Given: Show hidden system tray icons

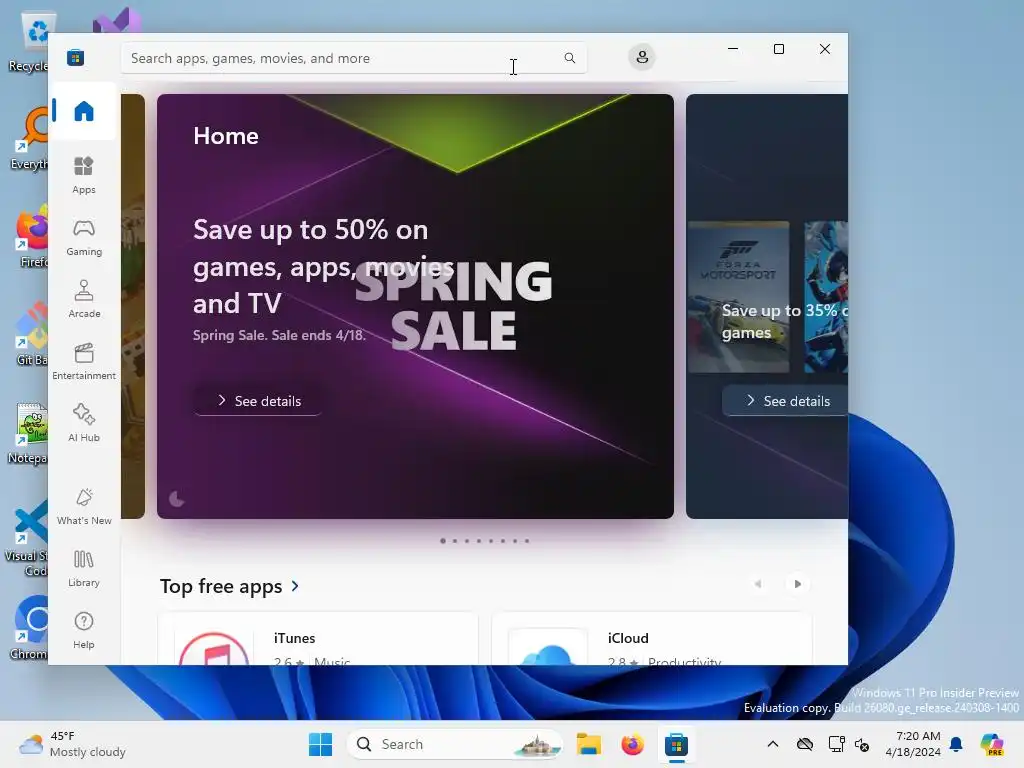Looking at the screenshot, I should (x=773, y=744).
